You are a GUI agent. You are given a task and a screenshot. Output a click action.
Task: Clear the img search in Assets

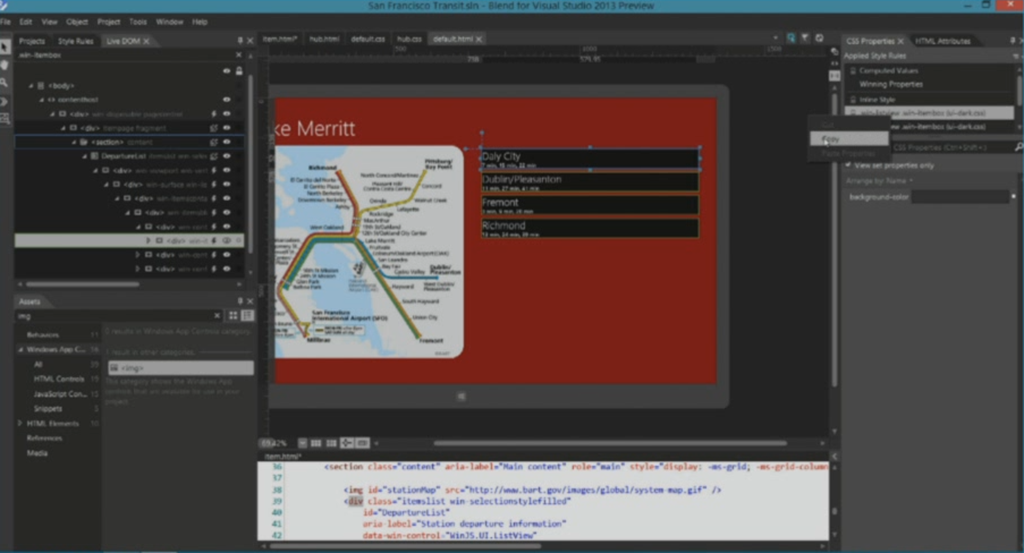[217, 316]
